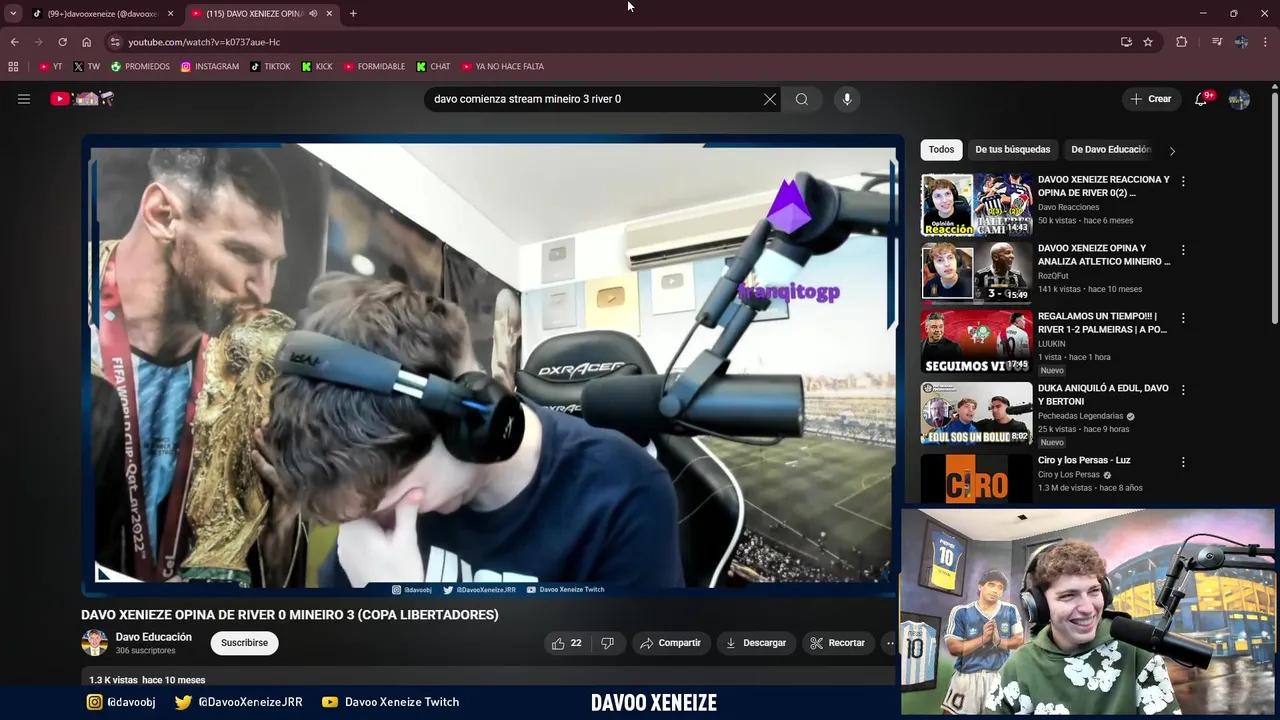
Task: Switch to the TikTok davooxeneize tab
Action: tap(102, 13)
